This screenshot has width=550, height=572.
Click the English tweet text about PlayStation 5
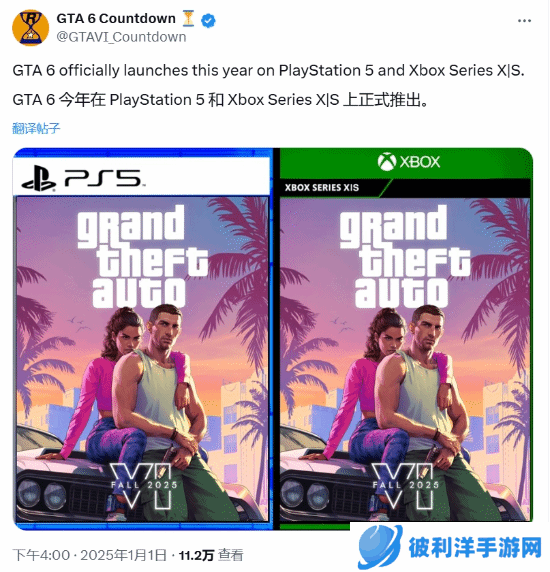click(x=268, y=70)
